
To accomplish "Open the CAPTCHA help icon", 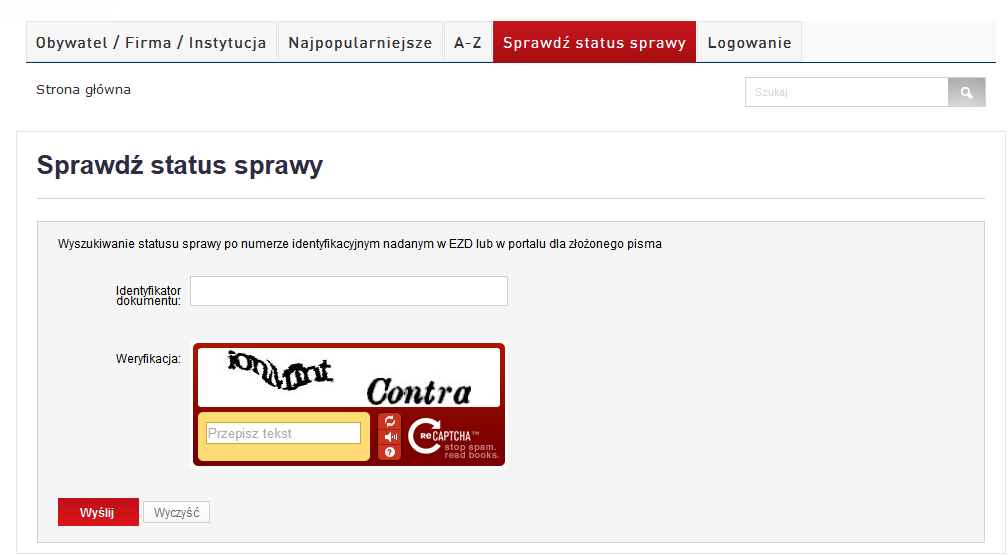I will (x=390, y=452).
